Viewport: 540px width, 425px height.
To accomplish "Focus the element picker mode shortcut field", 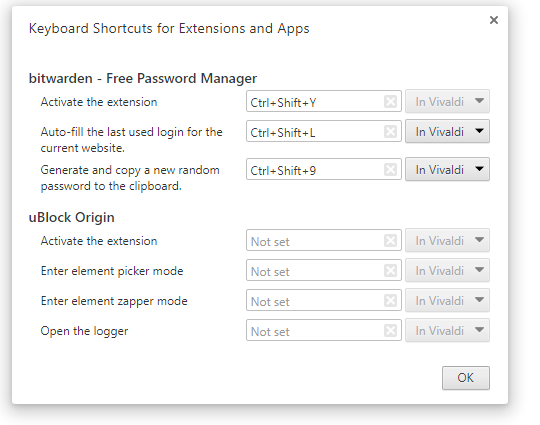I will [x=324, y=270].
